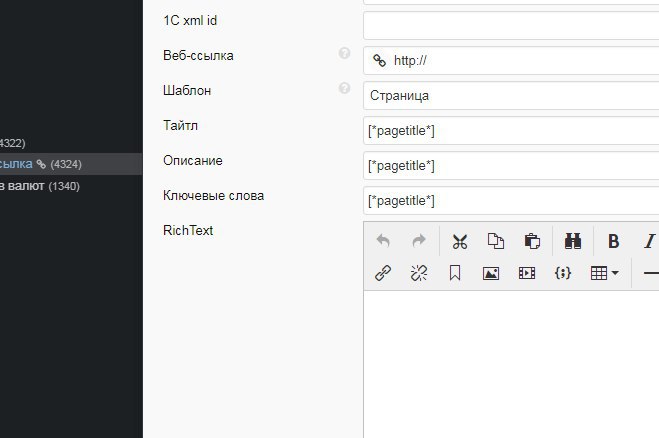
Task: Click the Тайтл input field
Action: (x=511, y=131)
